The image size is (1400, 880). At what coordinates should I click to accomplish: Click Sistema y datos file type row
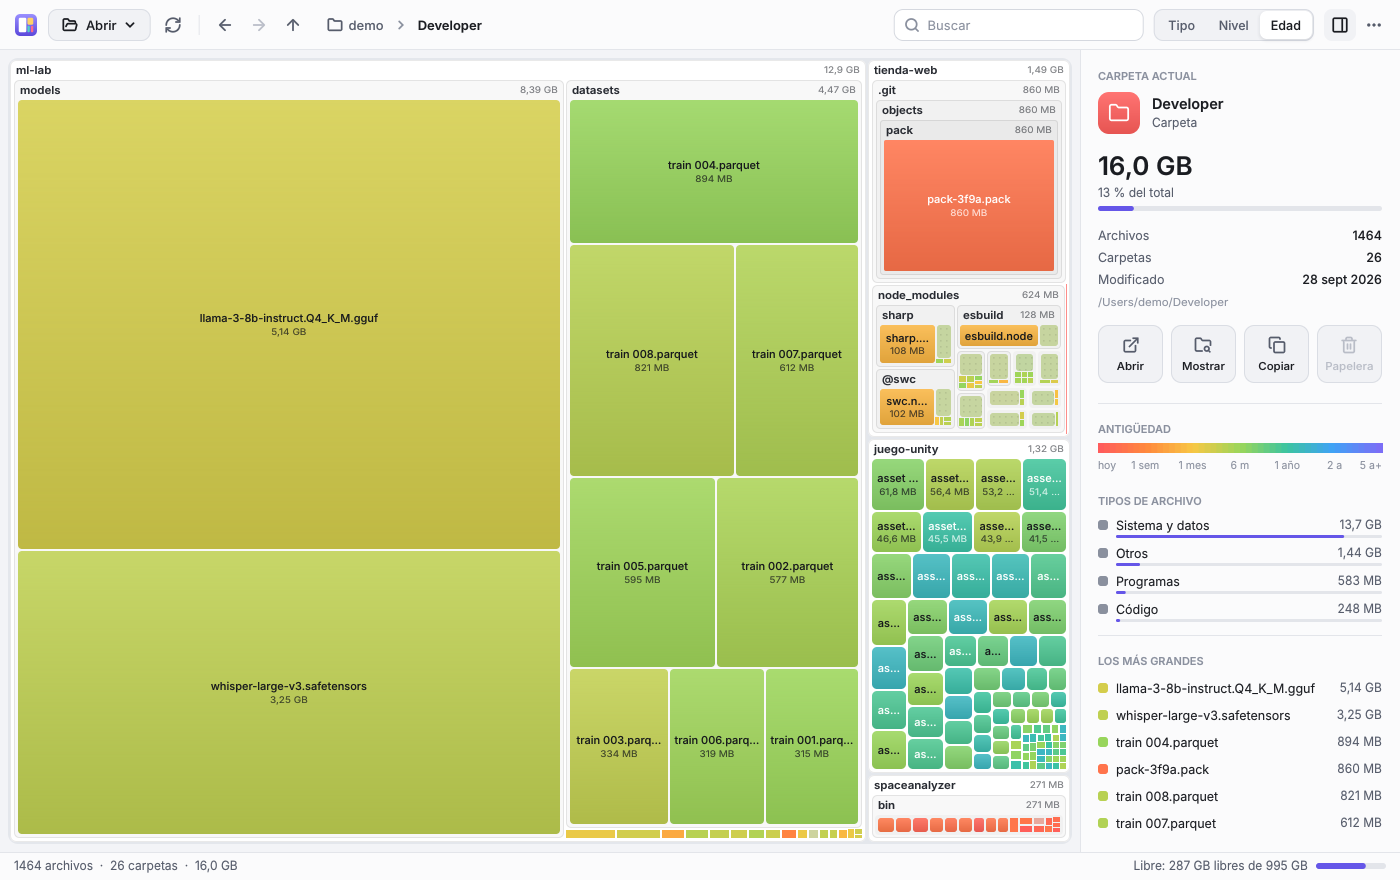click(1240, 527)
